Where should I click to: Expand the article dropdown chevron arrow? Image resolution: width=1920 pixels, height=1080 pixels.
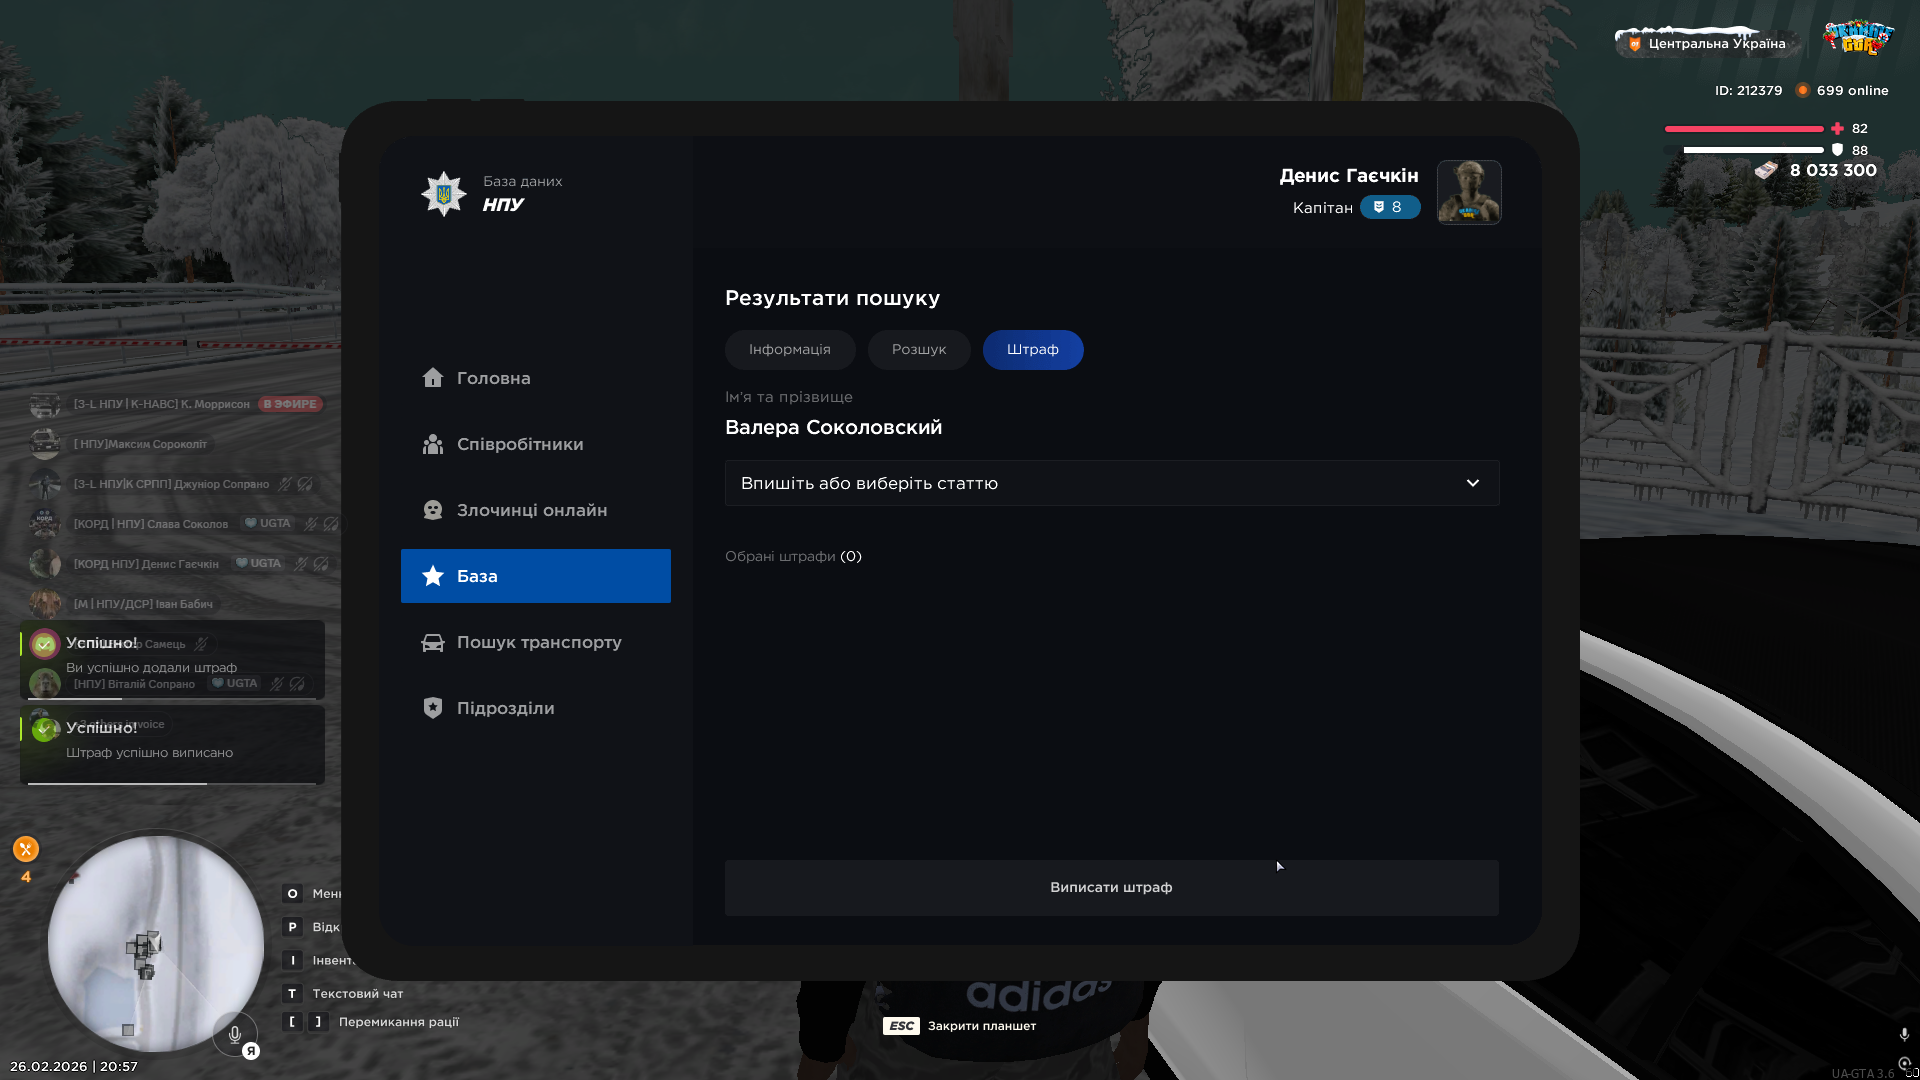[1472, 483]
